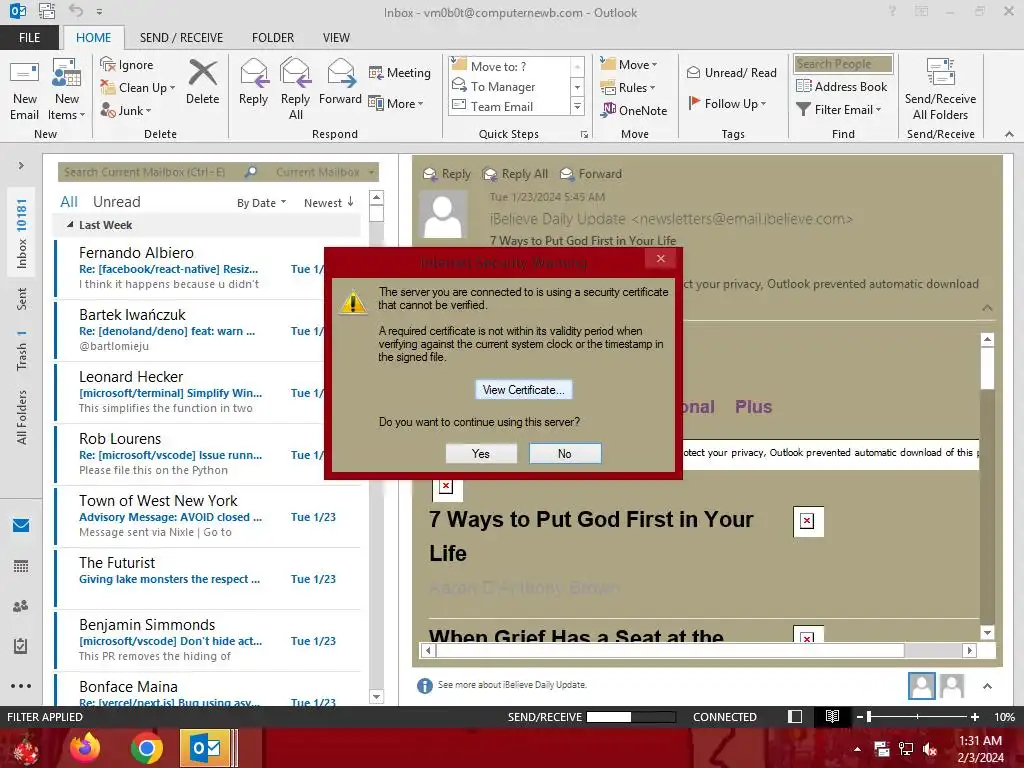Click Yes in the security warning
Screen dimensions: 1024x768
(481, 453)
